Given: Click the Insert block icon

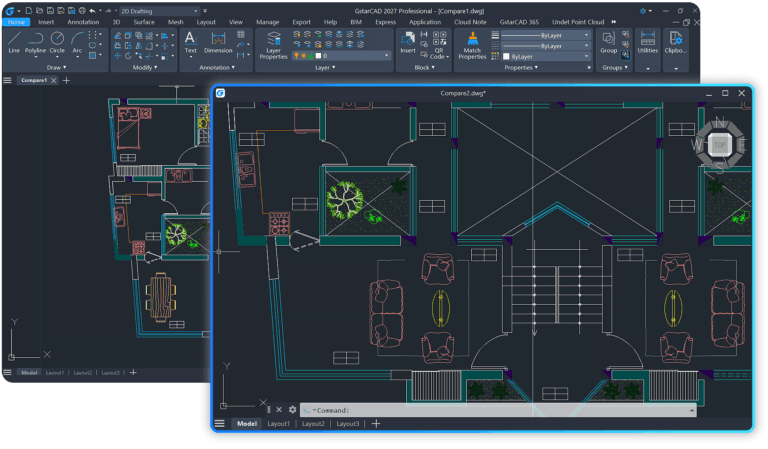Looking at the screenshot, I should [x=408, y=42].
